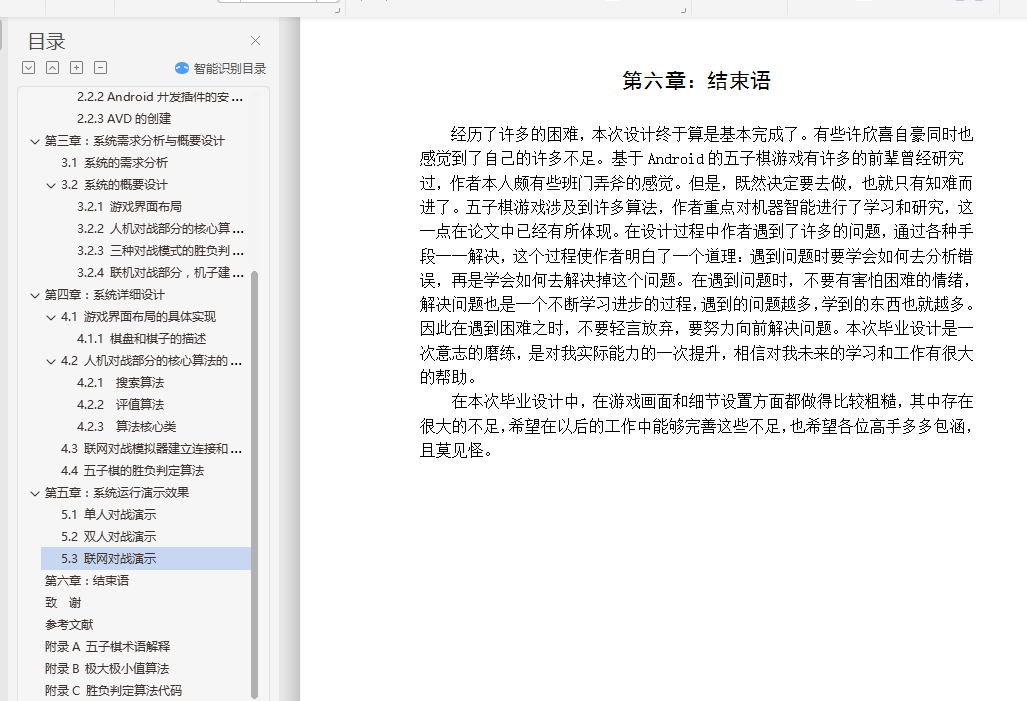Click the paragraph starting 经历了许多的困难
1027x701 pixels.
(x=696, y=256)
